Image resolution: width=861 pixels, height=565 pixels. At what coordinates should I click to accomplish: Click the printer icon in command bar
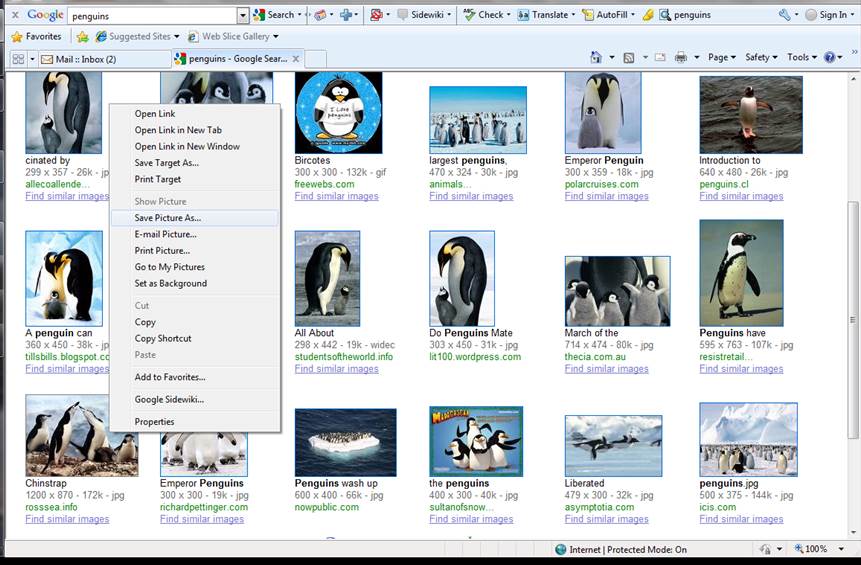click(680, 58)
